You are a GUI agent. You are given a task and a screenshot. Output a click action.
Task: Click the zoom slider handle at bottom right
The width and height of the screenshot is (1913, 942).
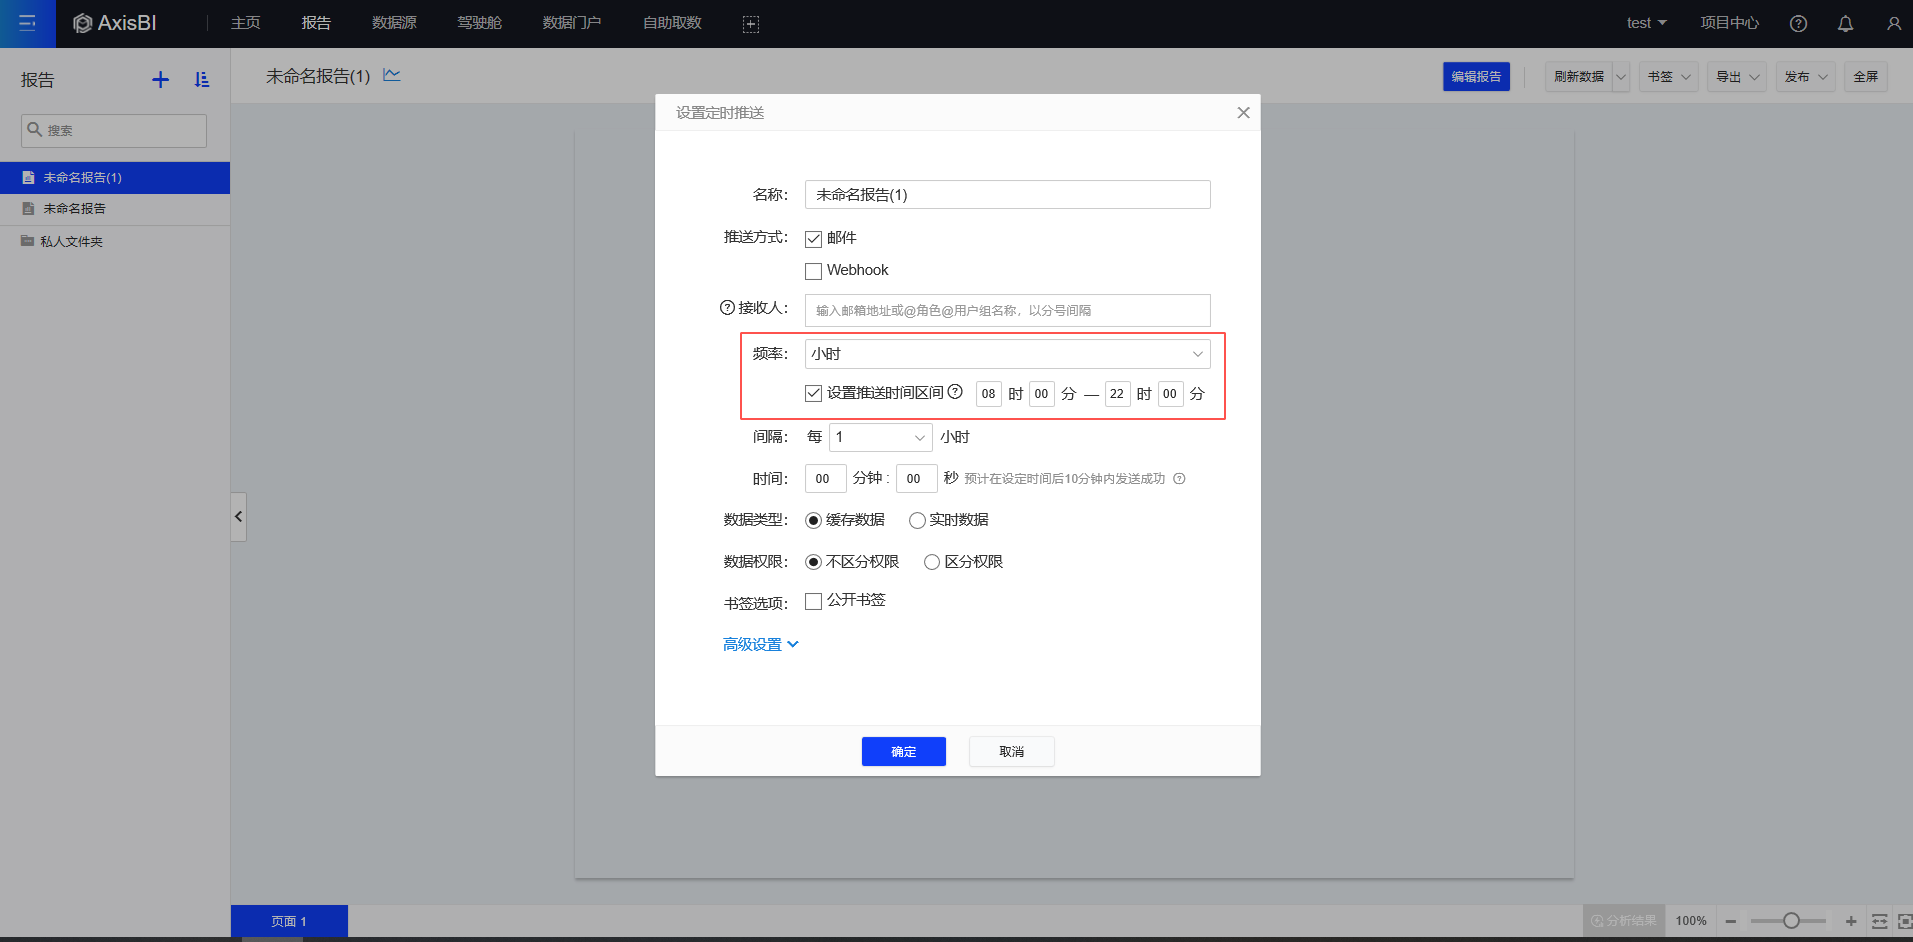pos(1791,921)
